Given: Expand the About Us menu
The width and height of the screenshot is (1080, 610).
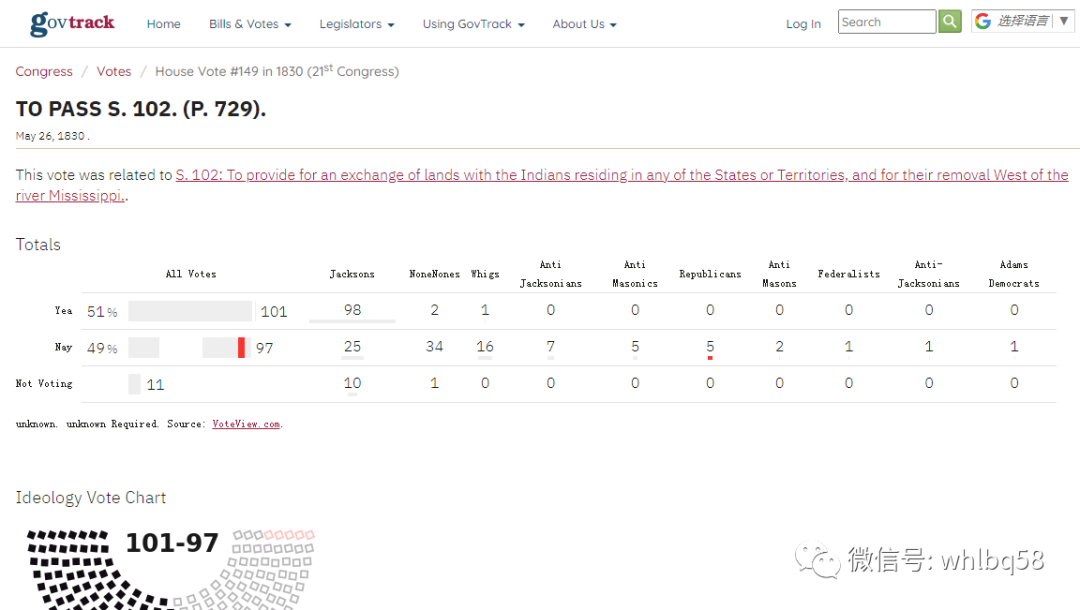Looking at the screenshot, I should click(584, 24).
